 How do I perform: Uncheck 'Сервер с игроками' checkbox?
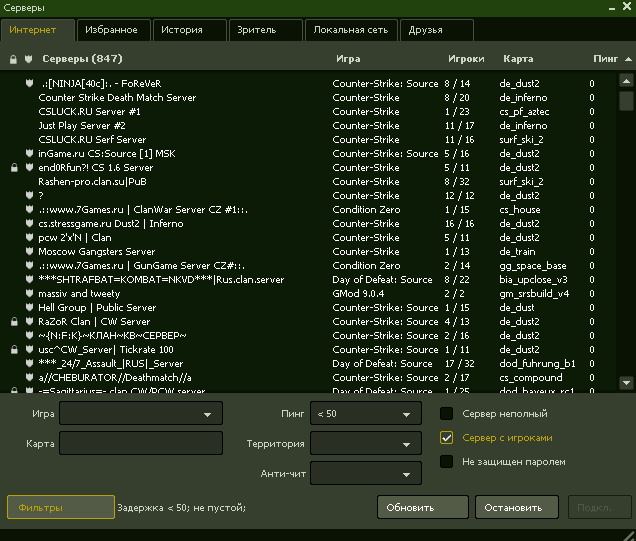coord(446,438)
